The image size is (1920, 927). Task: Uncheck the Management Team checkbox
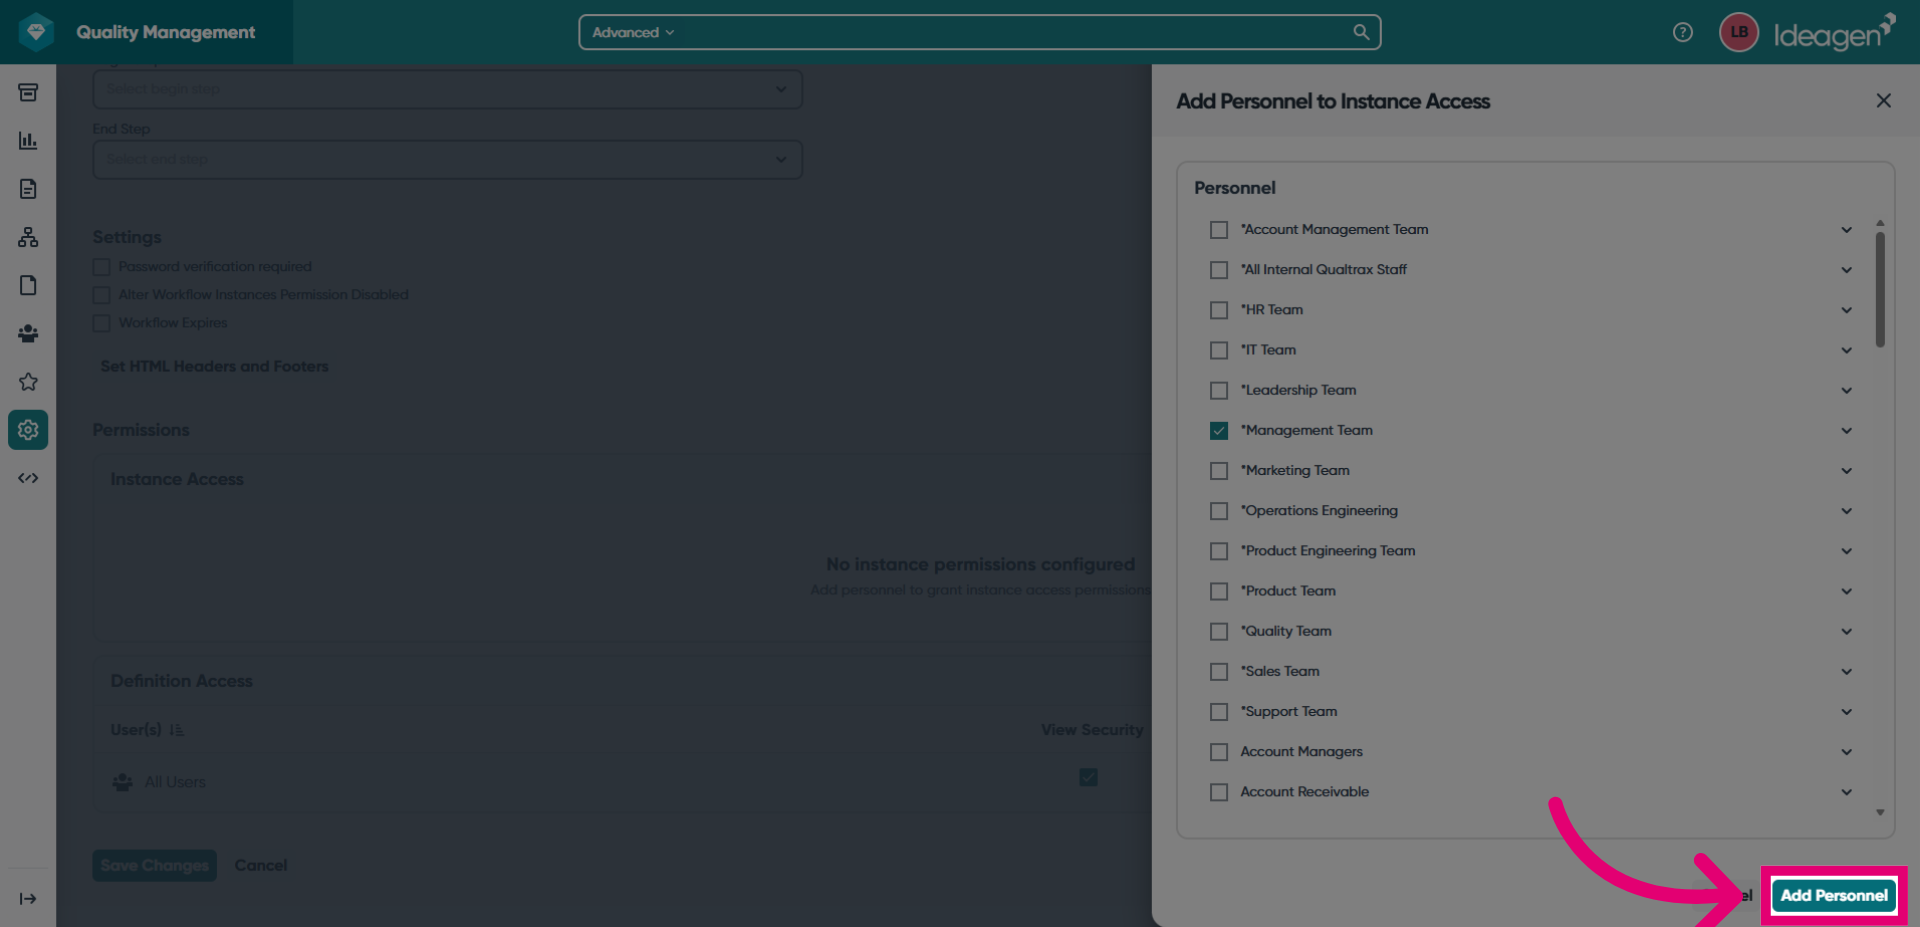tap(1219, 430)
